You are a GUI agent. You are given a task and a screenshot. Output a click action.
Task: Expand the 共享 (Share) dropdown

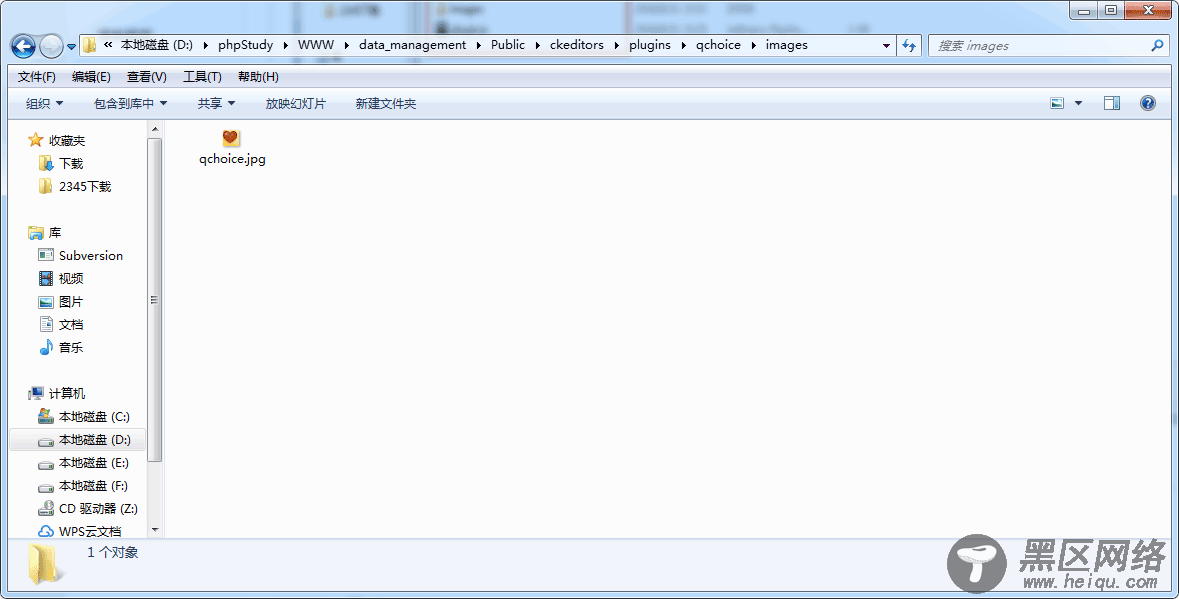click(216, 104)
